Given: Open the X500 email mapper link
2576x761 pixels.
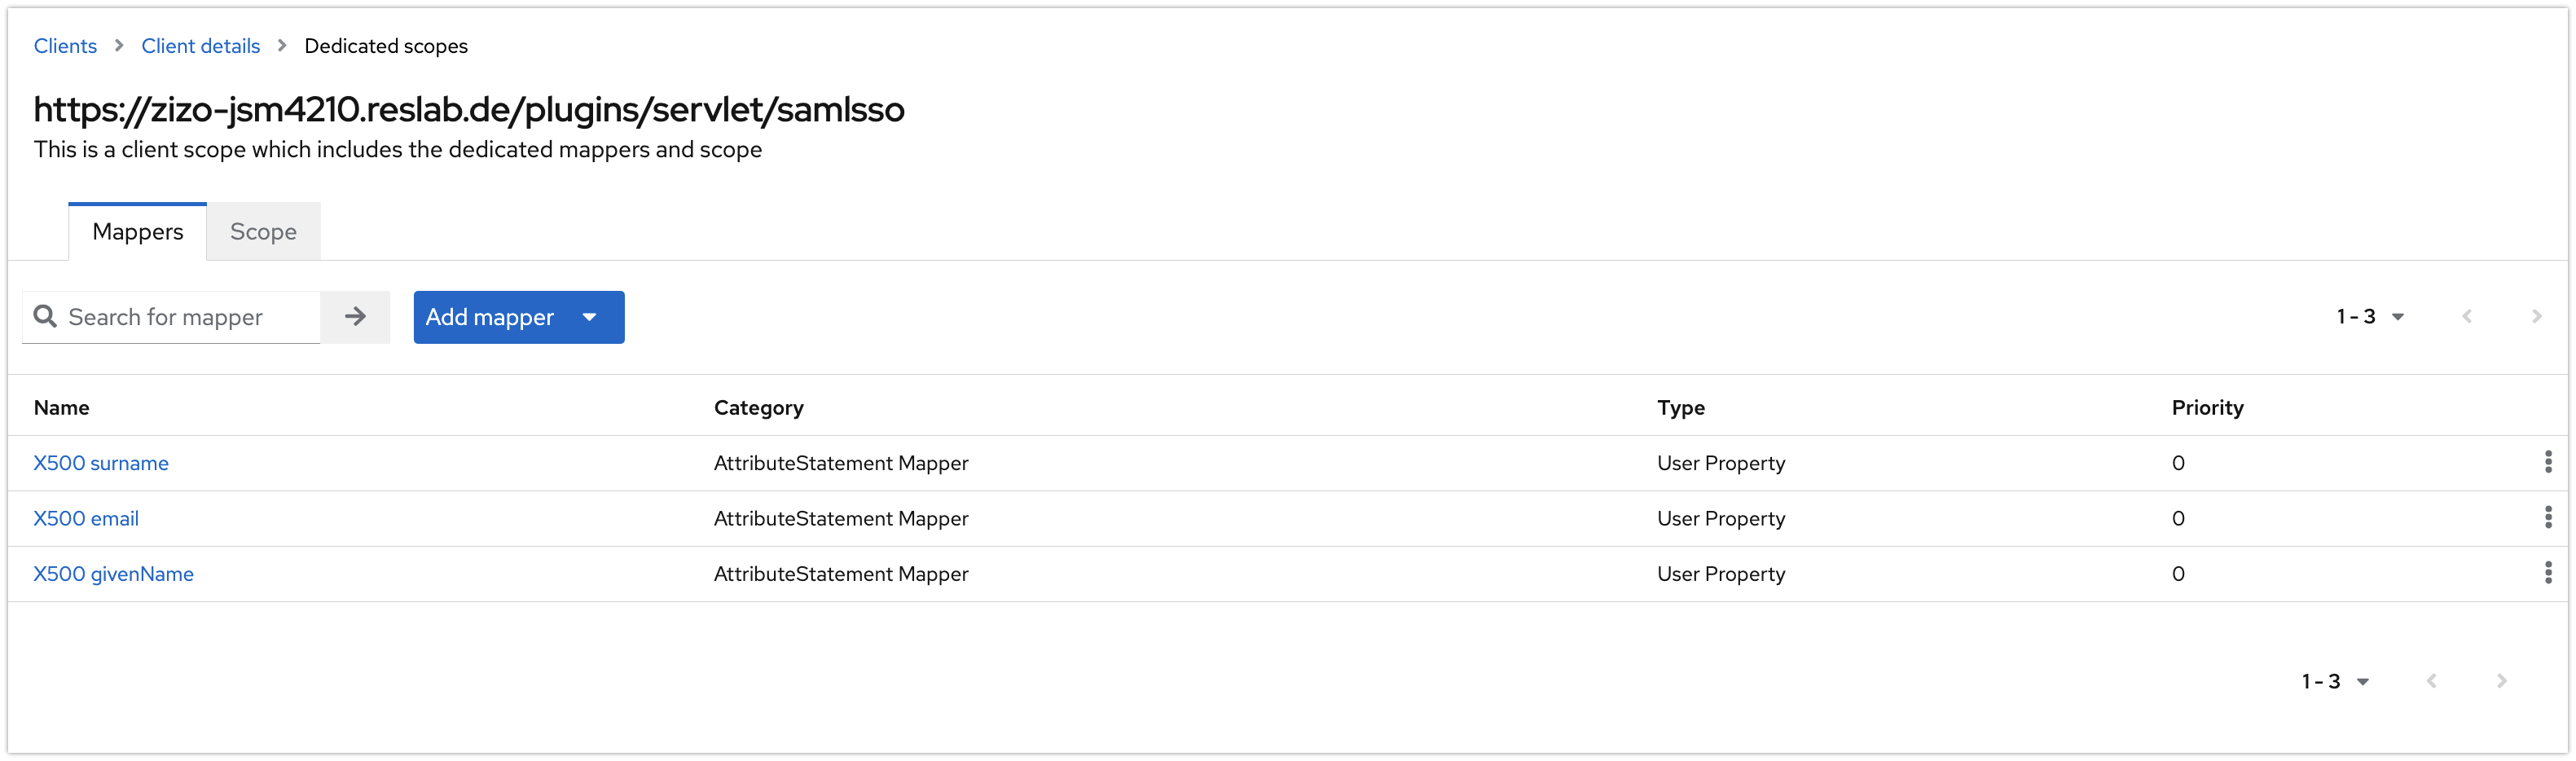Looking at the screenshot, I should pyautogui.click(x=86, y=519).
